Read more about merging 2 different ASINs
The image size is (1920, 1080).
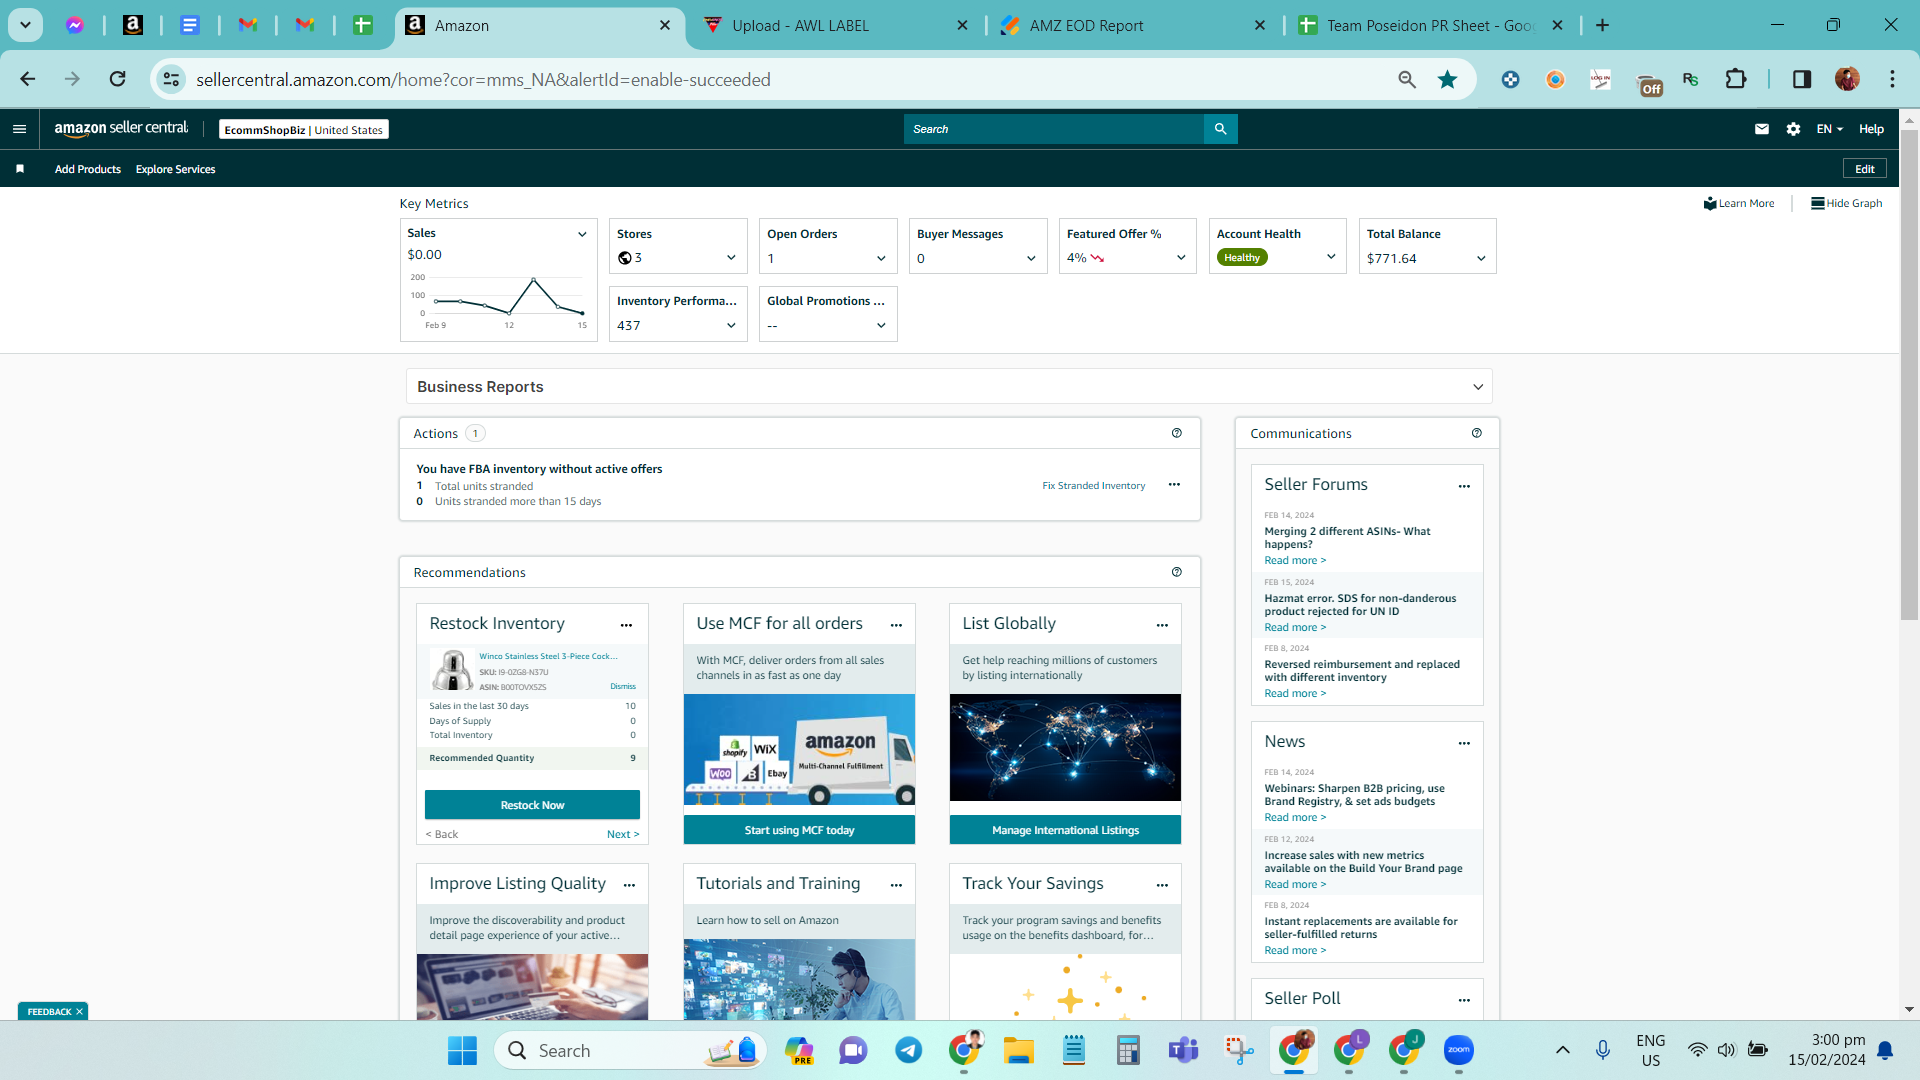[x=1295, y=560]
